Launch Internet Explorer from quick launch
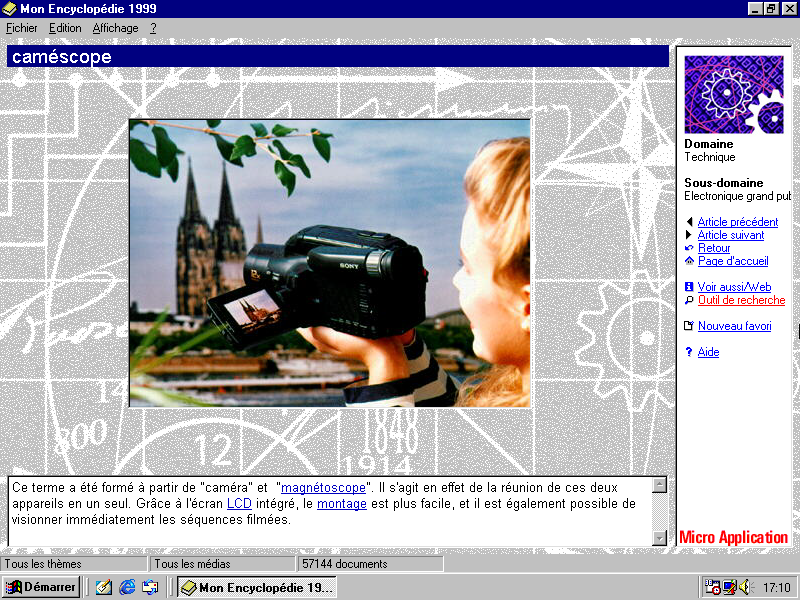800x600 pixels. click(x=127, y=587)
